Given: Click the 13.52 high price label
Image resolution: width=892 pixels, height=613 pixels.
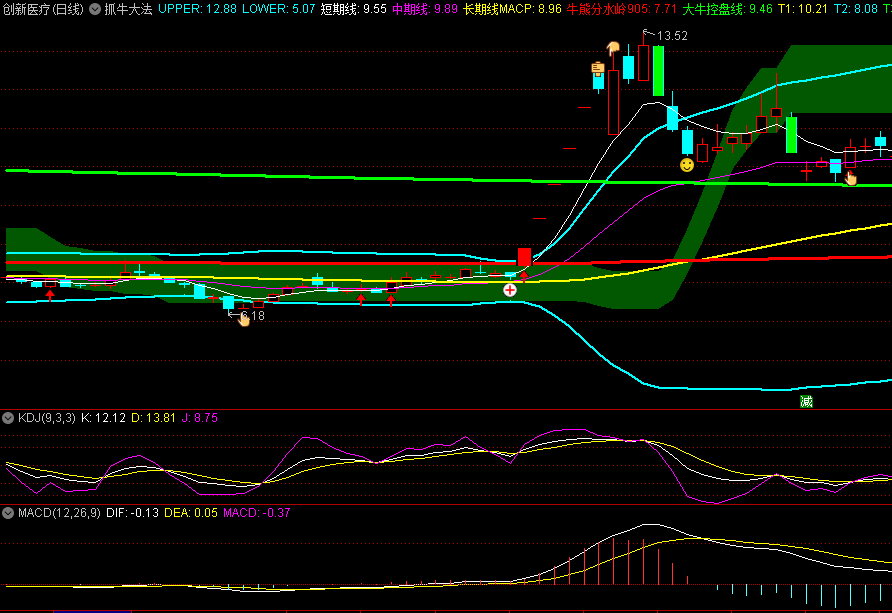Looking at the screenshot, I should pyautogui.click(x=672, y=36).
